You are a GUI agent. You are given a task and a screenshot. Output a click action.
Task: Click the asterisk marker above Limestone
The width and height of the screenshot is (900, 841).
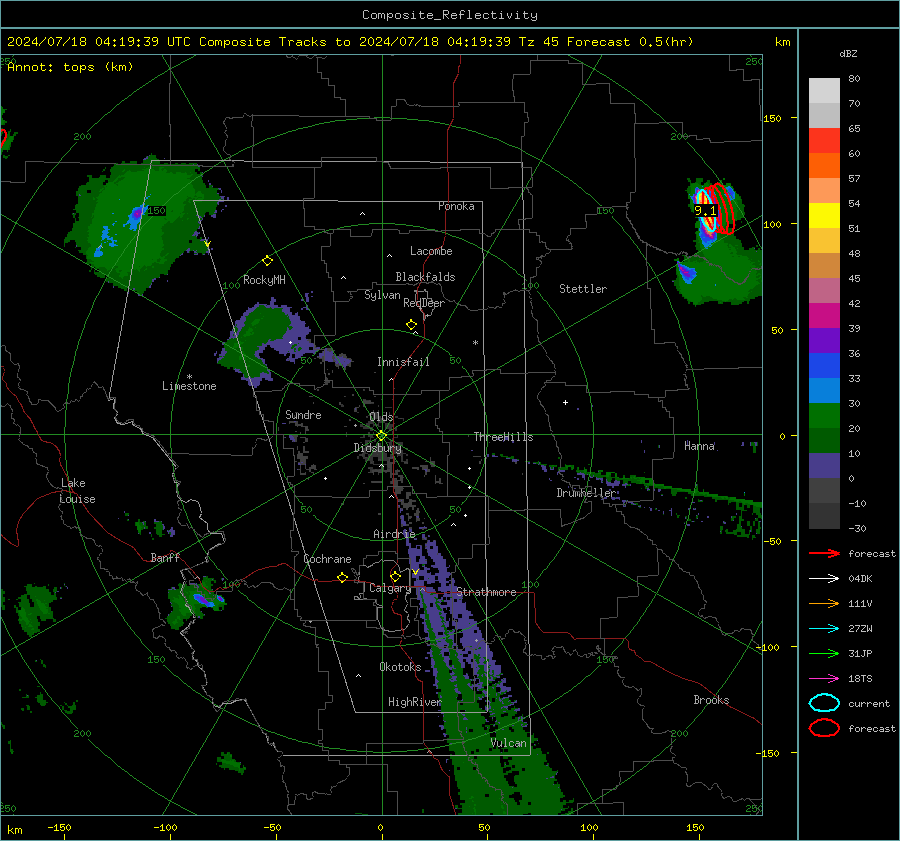click(189, 377)
